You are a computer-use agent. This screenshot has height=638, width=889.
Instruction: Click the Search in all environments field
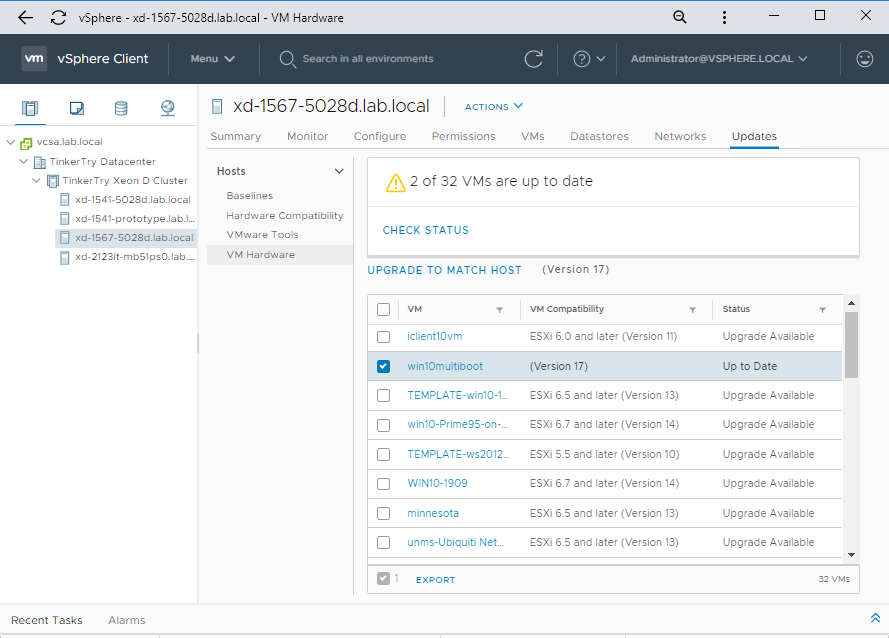pyautogui.click(x=367, y=58)
